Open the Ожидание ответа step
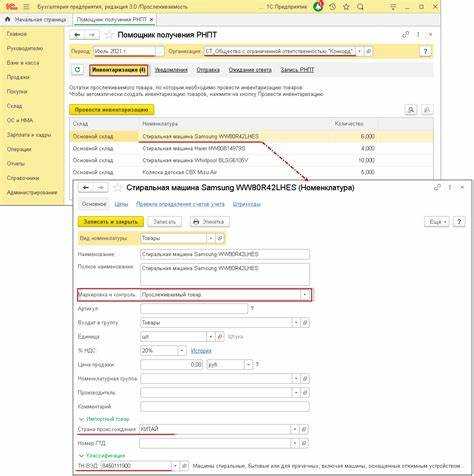This screenshot has width=474, height=476. coord(250,70)
